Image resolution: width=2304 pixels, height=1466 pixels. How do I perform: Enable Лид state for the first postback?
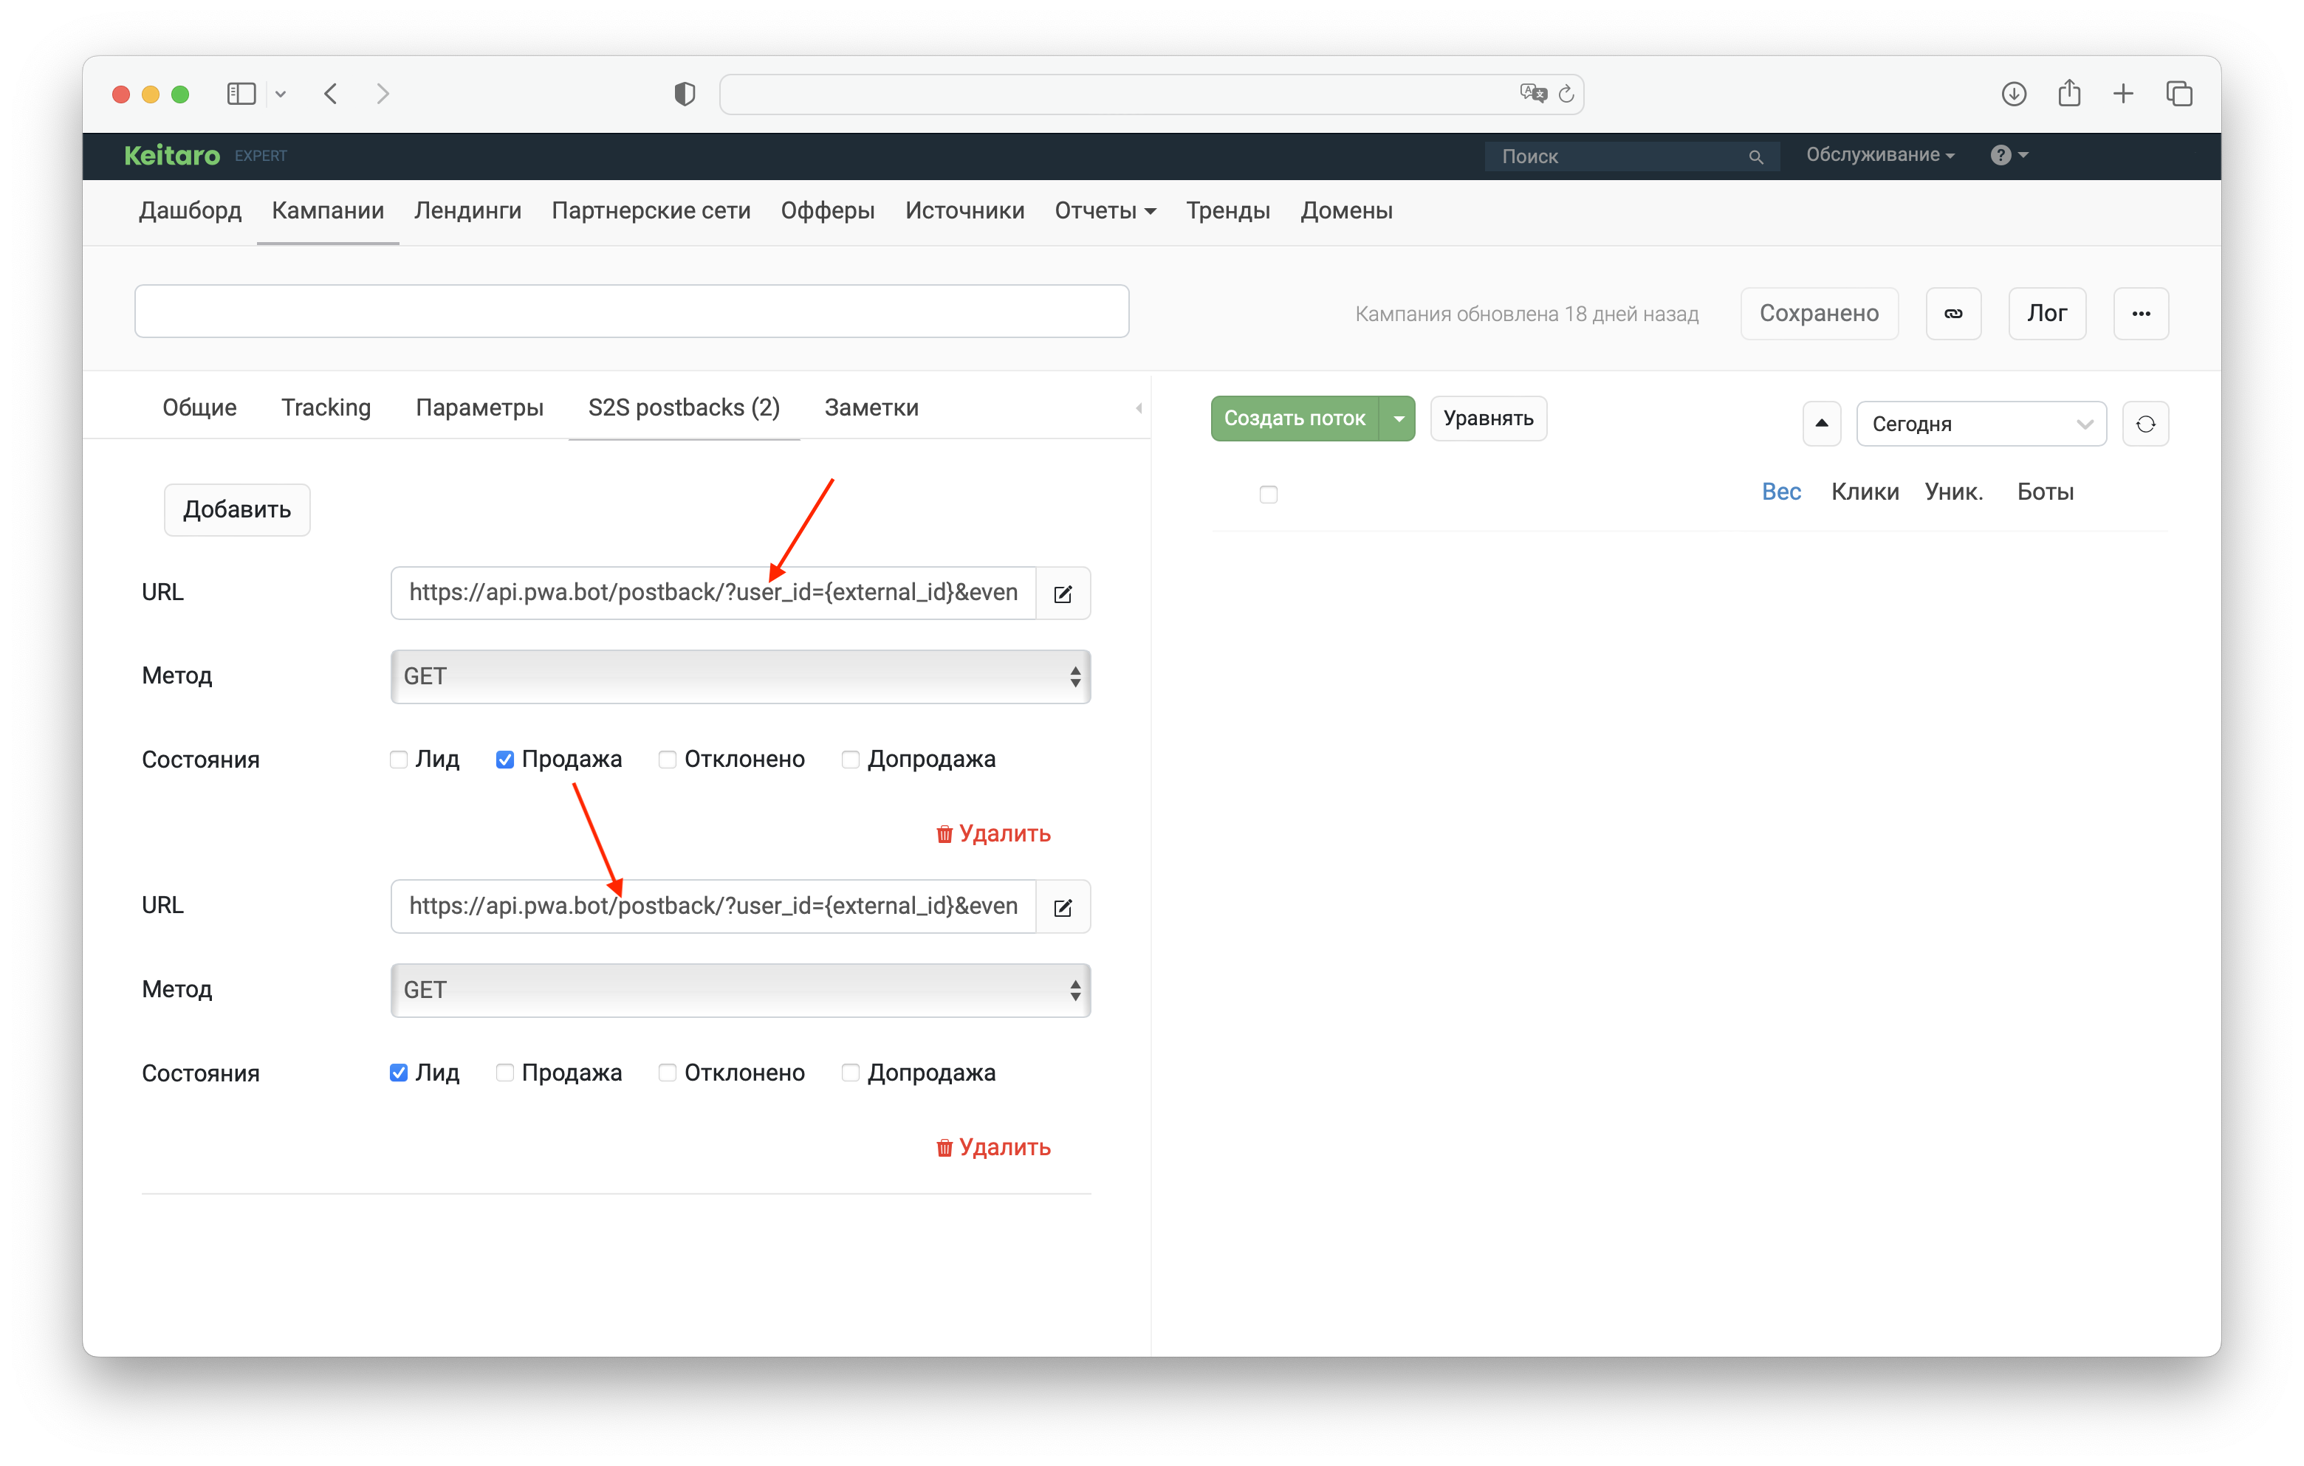point(399,760)
